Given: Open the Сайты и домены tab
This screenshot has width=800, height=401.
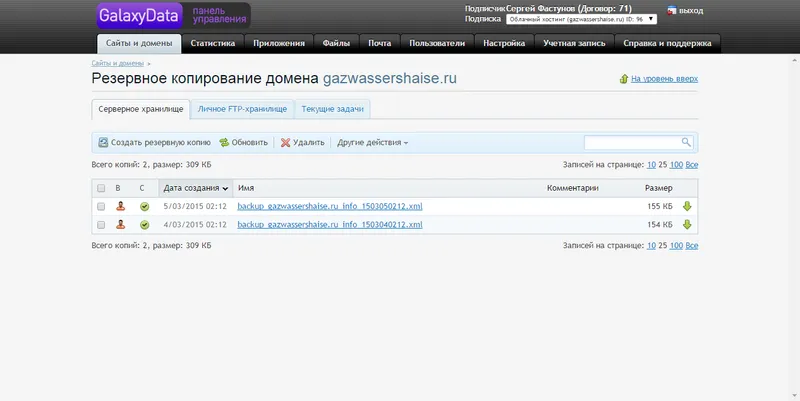Looking at the screenshot, I should coord(139,43).
